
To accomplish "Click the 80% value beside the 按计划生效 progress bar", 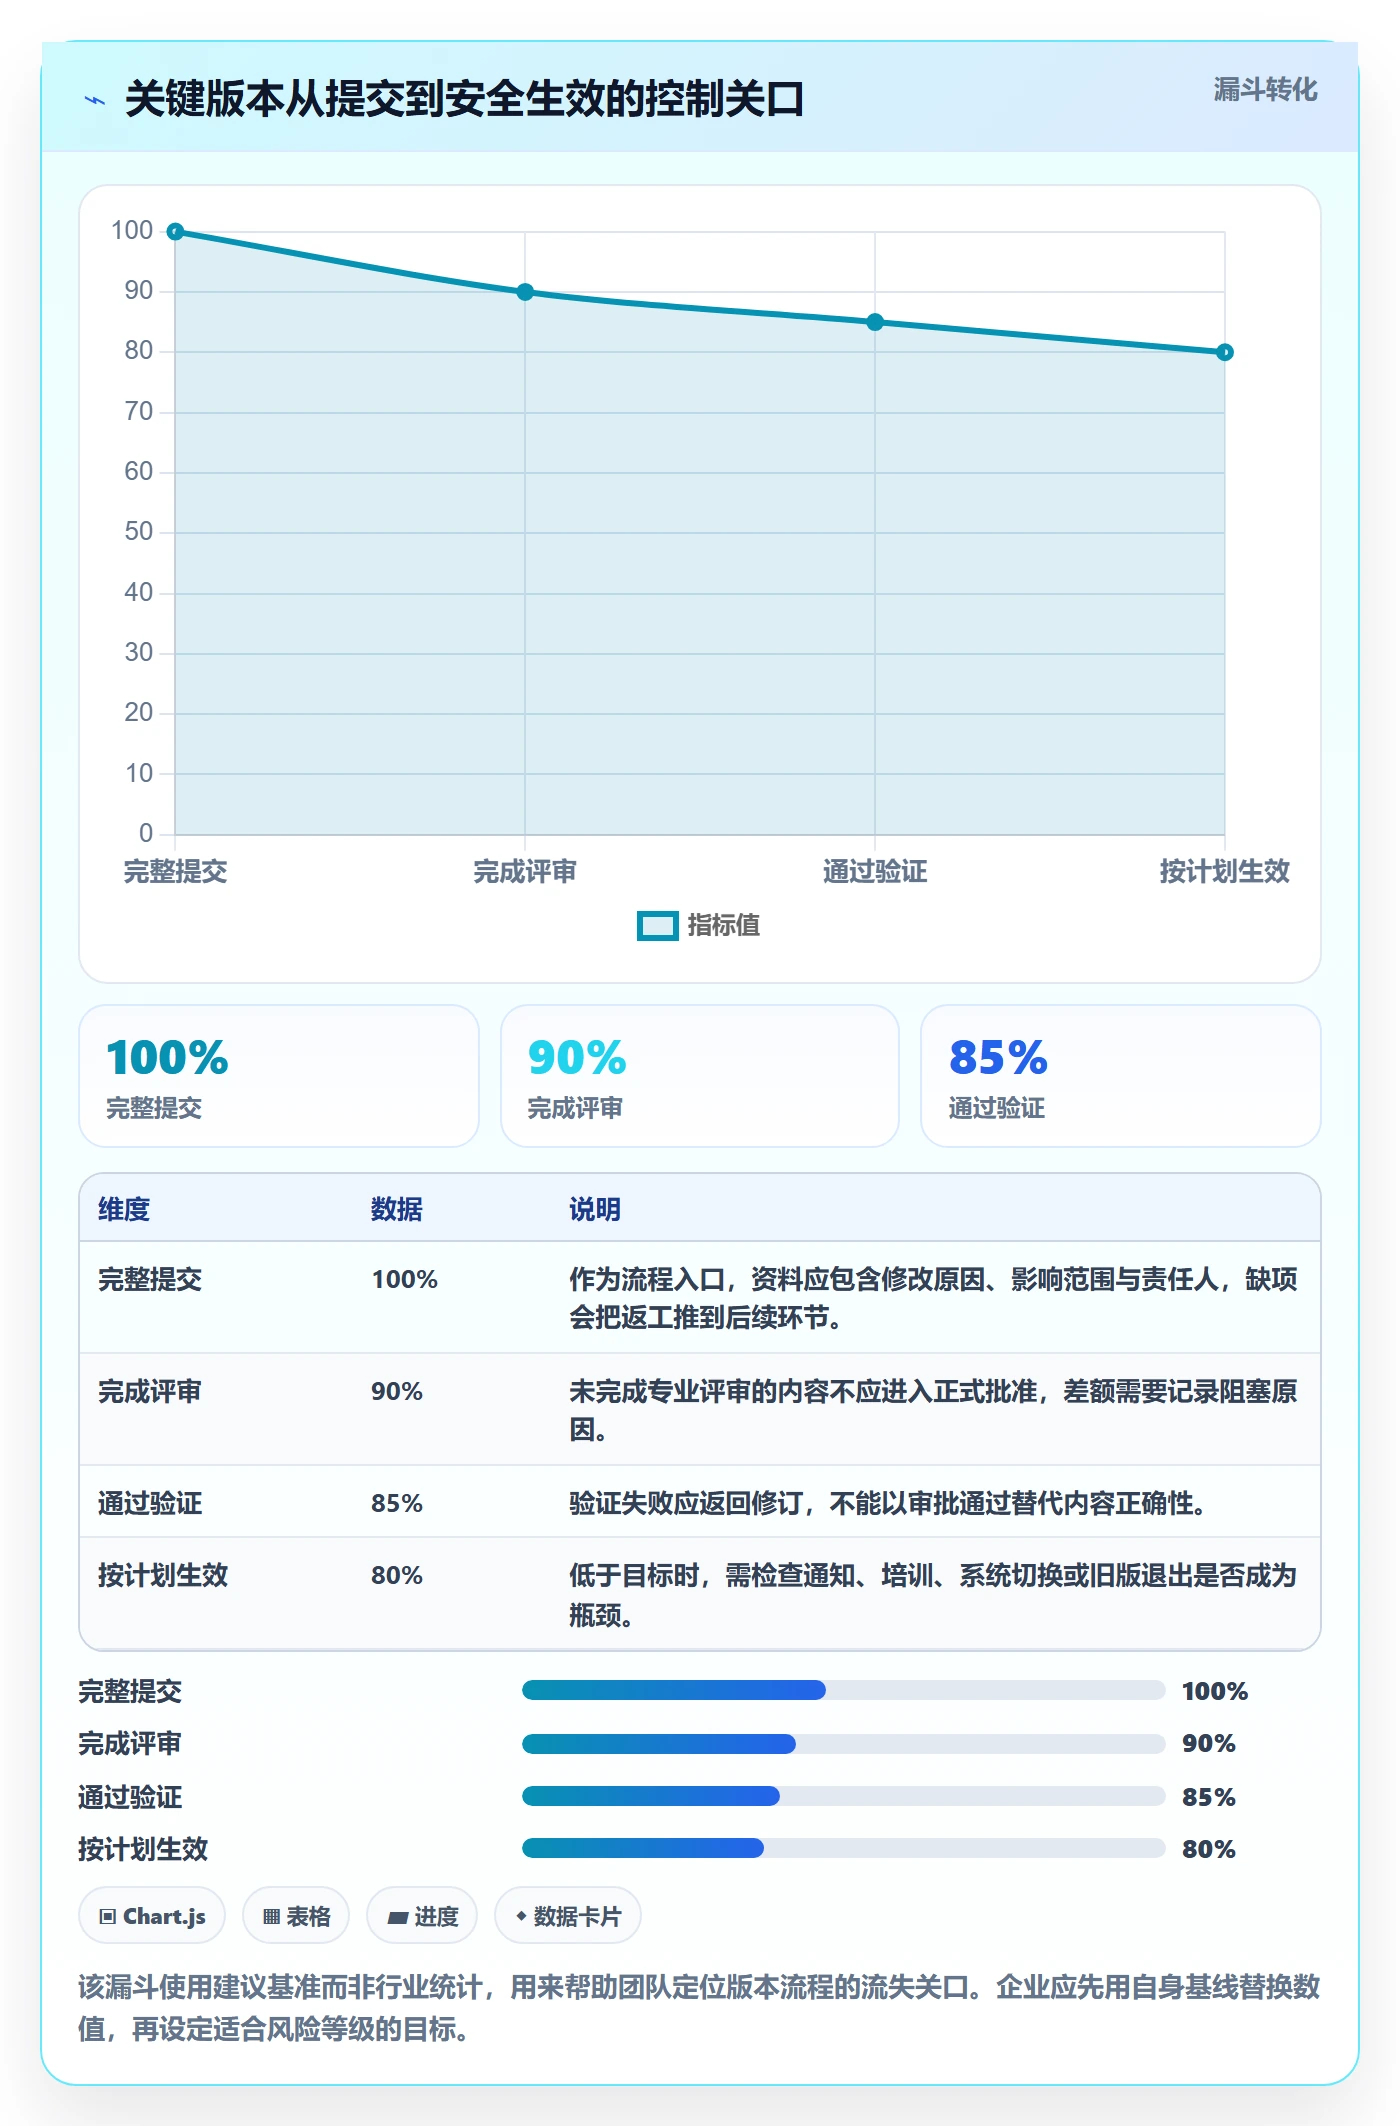I will pos(1209,1849).
